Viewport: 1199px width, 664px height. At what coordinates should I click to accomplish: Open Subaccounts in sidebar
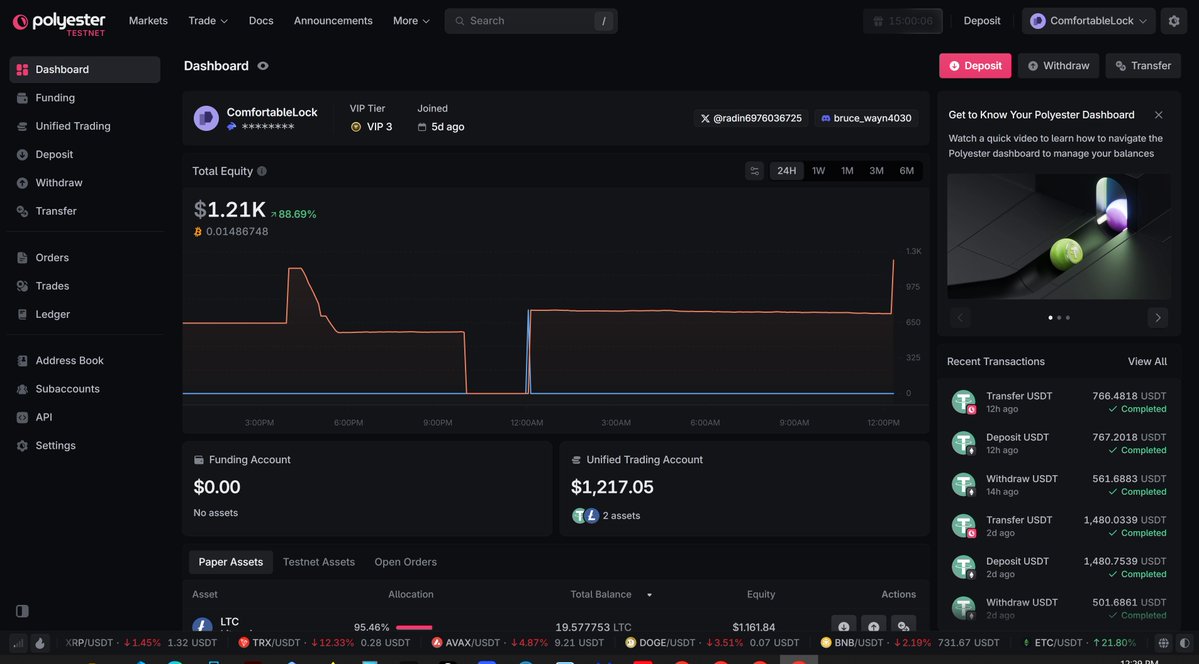coord(85,389)
